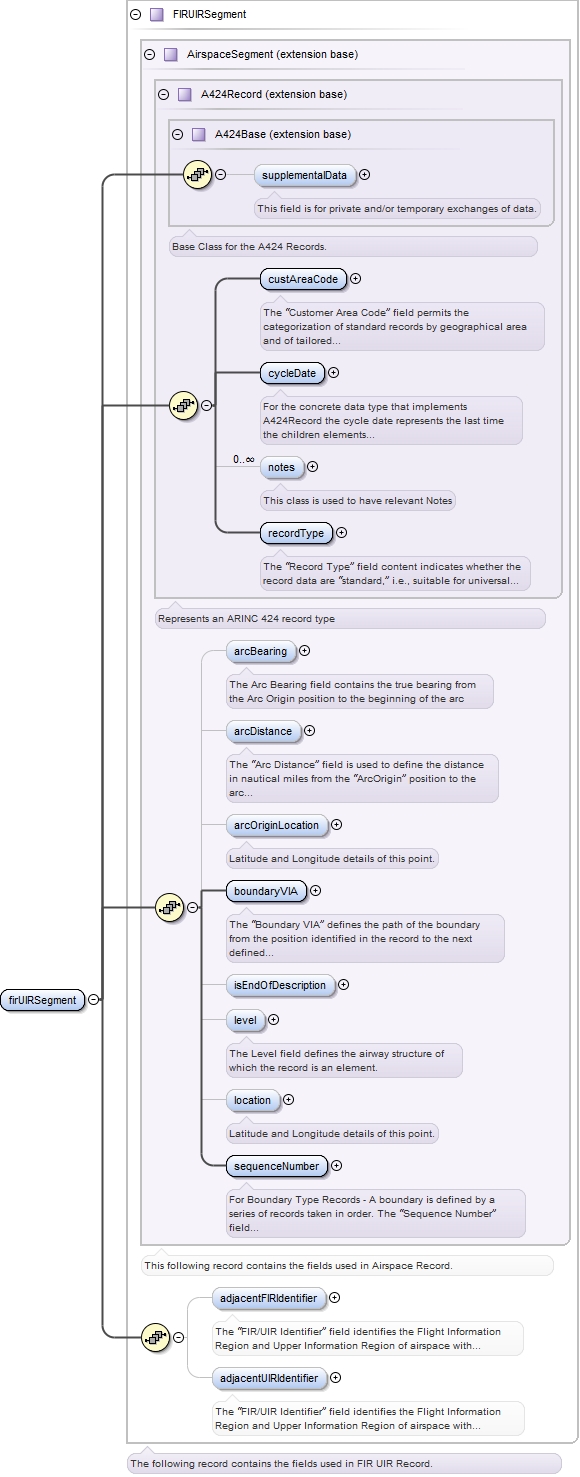Screen dimensions: 580x1477
Task: Collapse the sequence containing cycleDate and notes
Action: [x=206, y=406]
